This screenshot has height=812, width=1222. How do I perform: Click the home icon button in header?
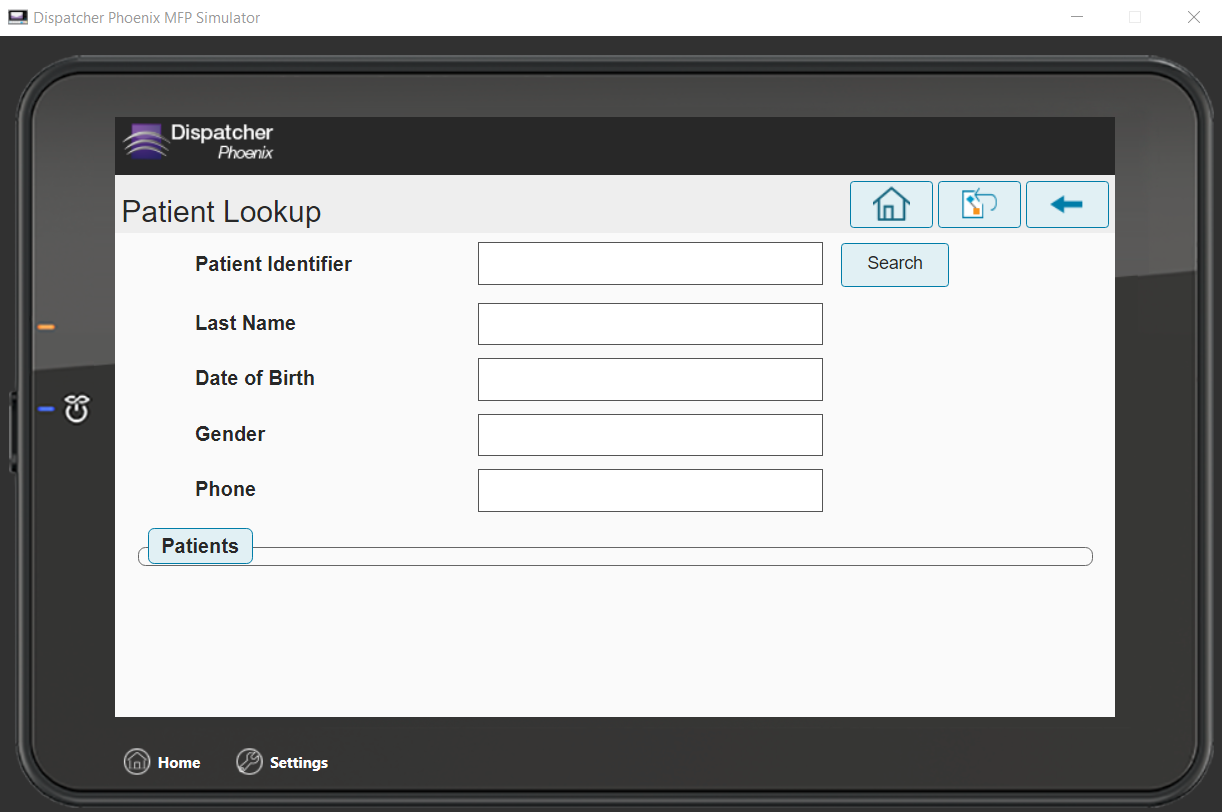click(x=891, y=205)
